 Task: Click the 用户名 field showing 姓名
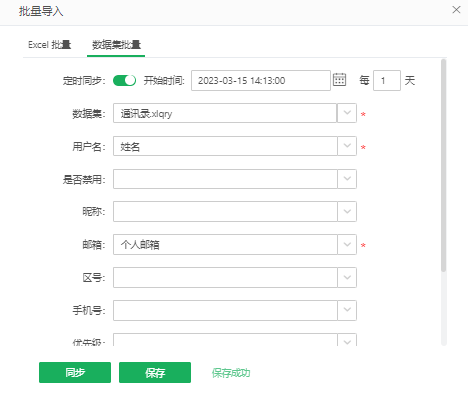tap(225, 146)
